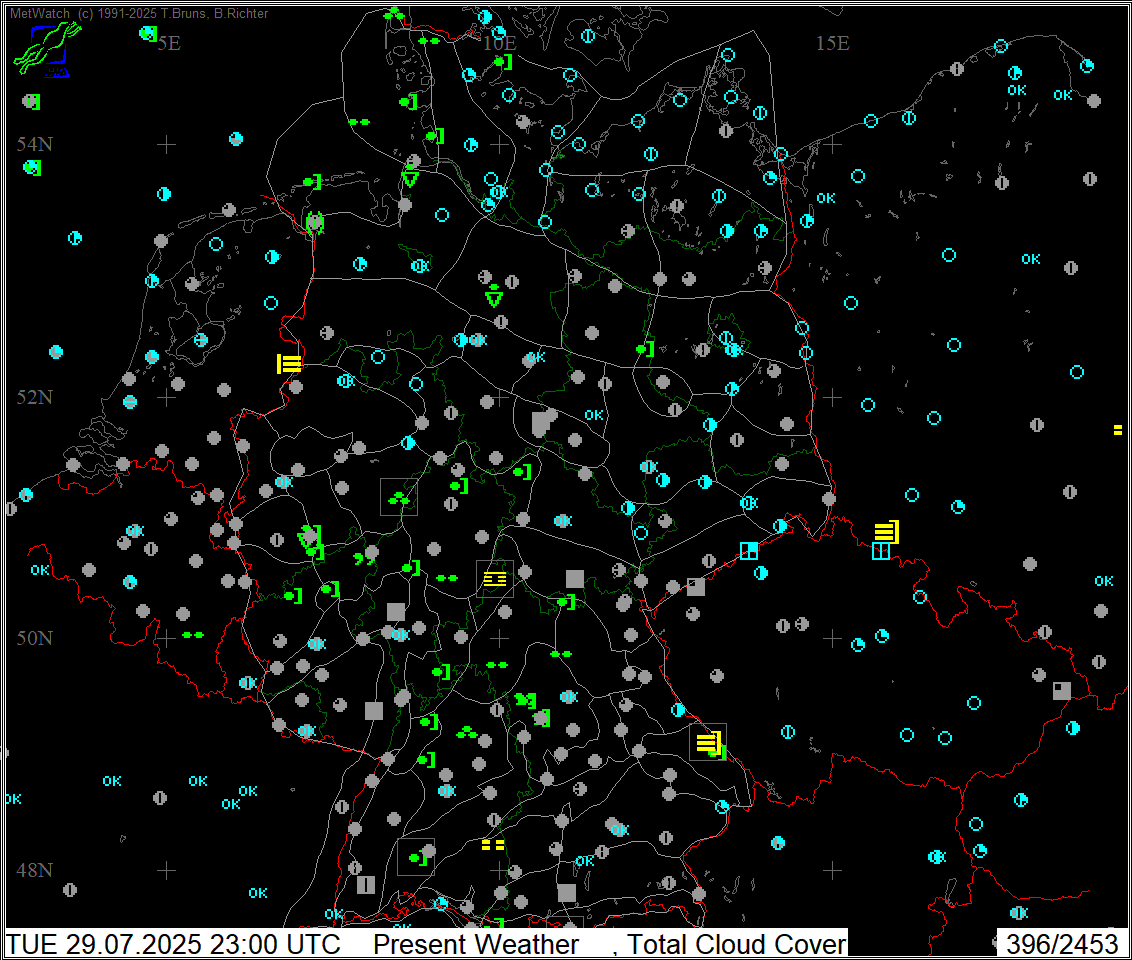Select the boxed yellow fog symbol on the Bavarian-Czech border

pyautogui.click(x=708, y=742)
